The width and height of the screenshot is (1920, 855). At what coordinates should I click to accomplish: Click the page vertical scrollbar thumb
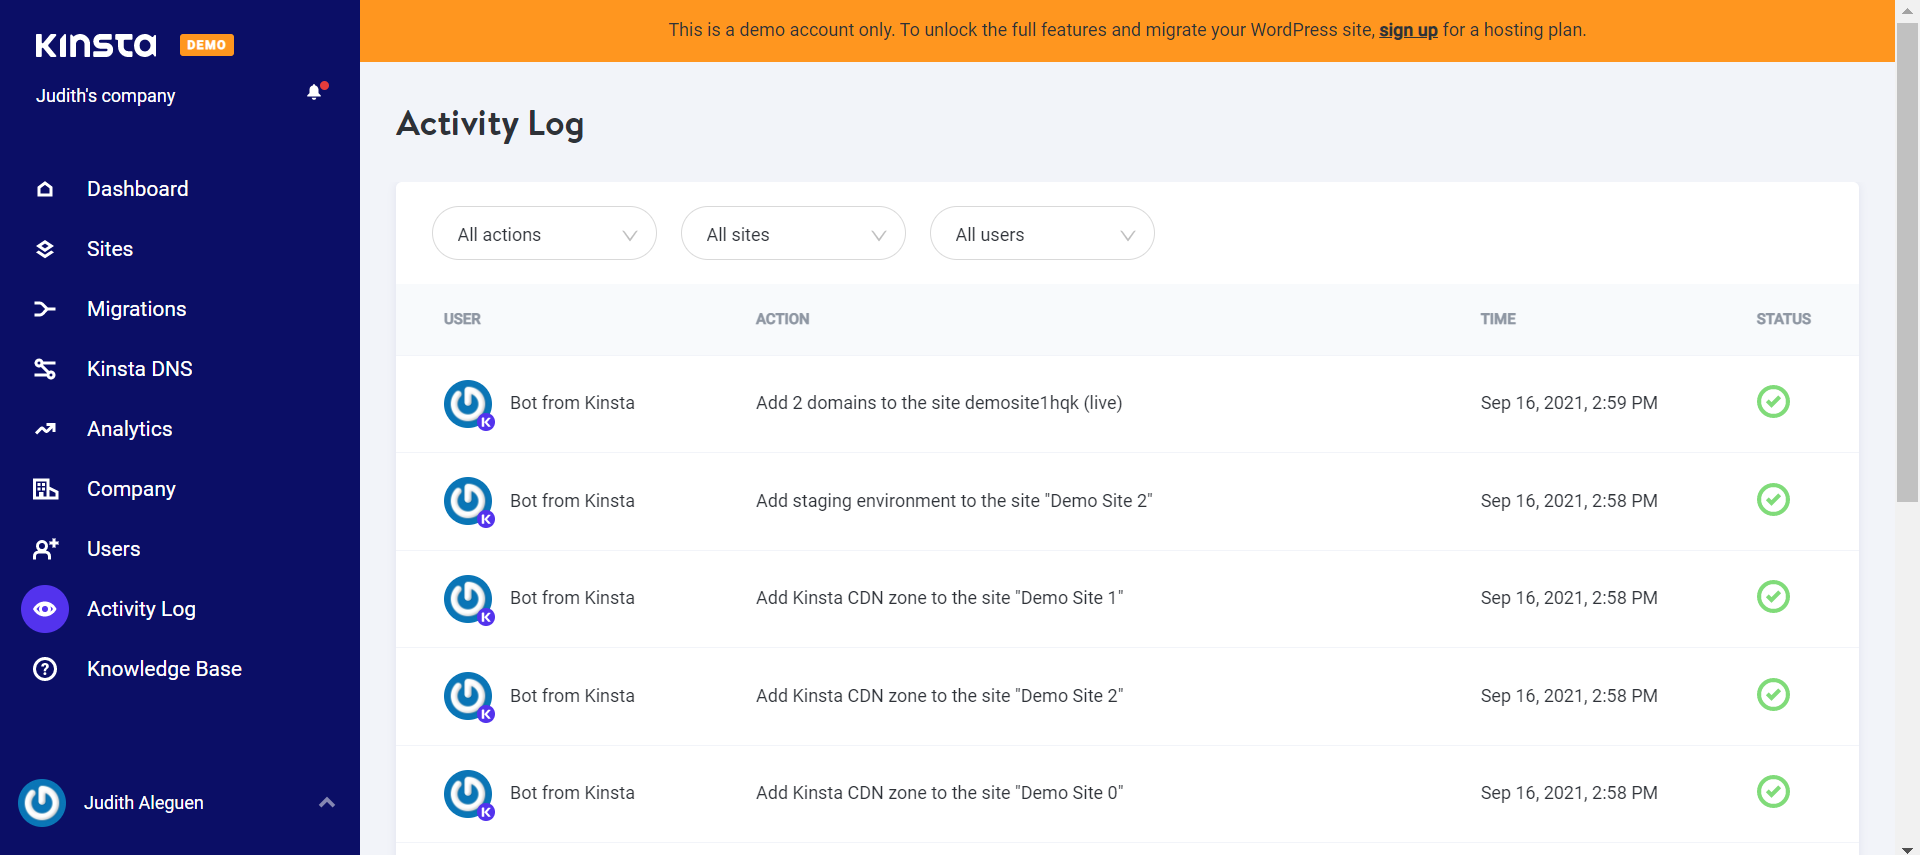pyautogui.click(x=1907, y=262)
